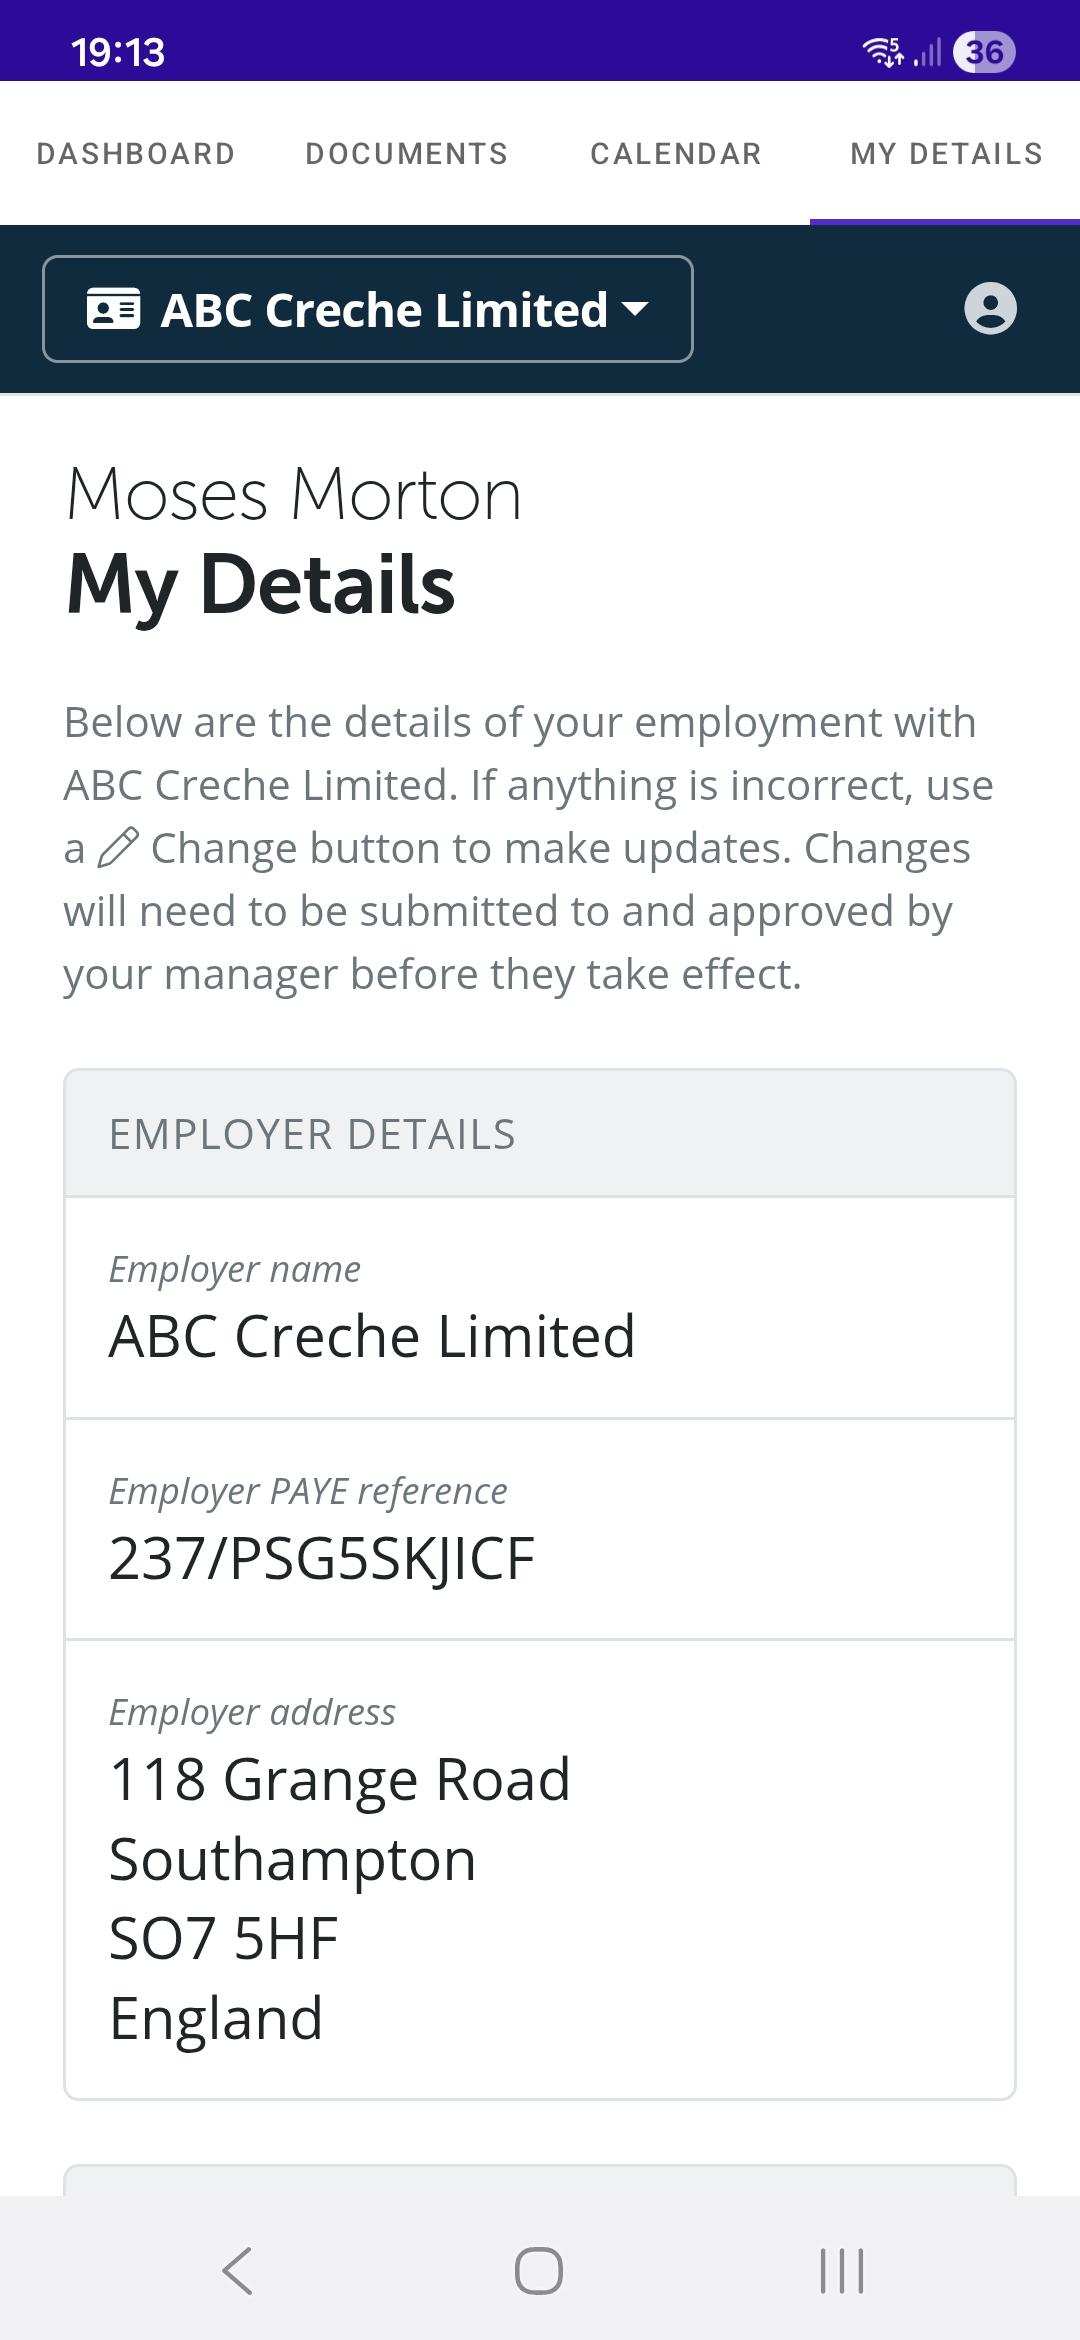Tap the Employer name ABC Creche Limited field
The height and width of the screenshot is (2340, 1080).
coord(372,1336)
